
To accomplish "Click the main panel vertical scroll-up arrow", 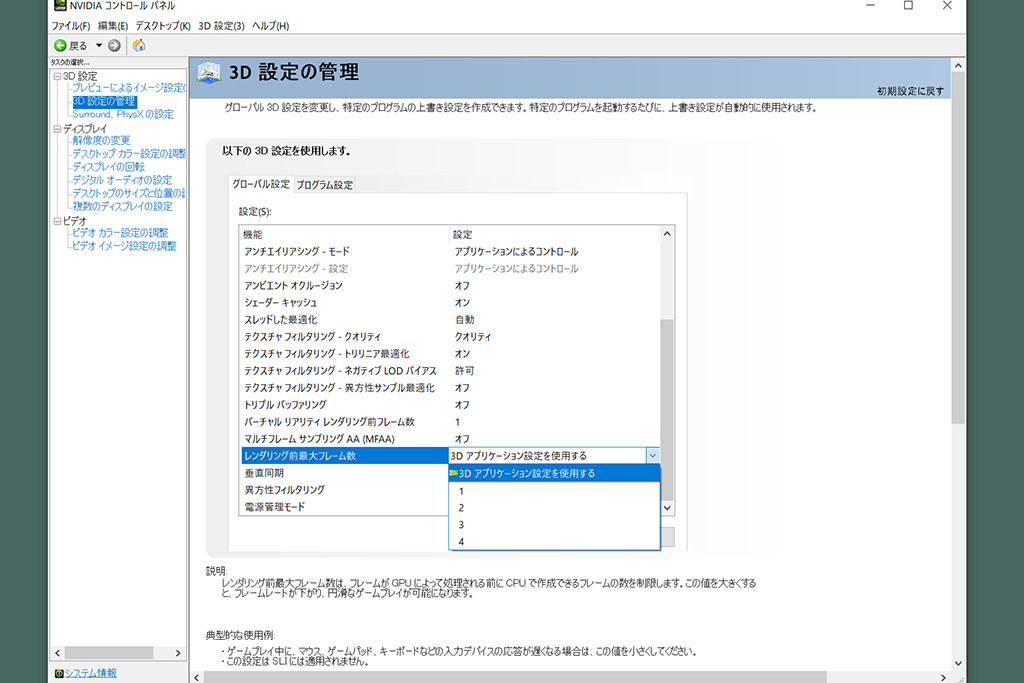I will (958, 65).
